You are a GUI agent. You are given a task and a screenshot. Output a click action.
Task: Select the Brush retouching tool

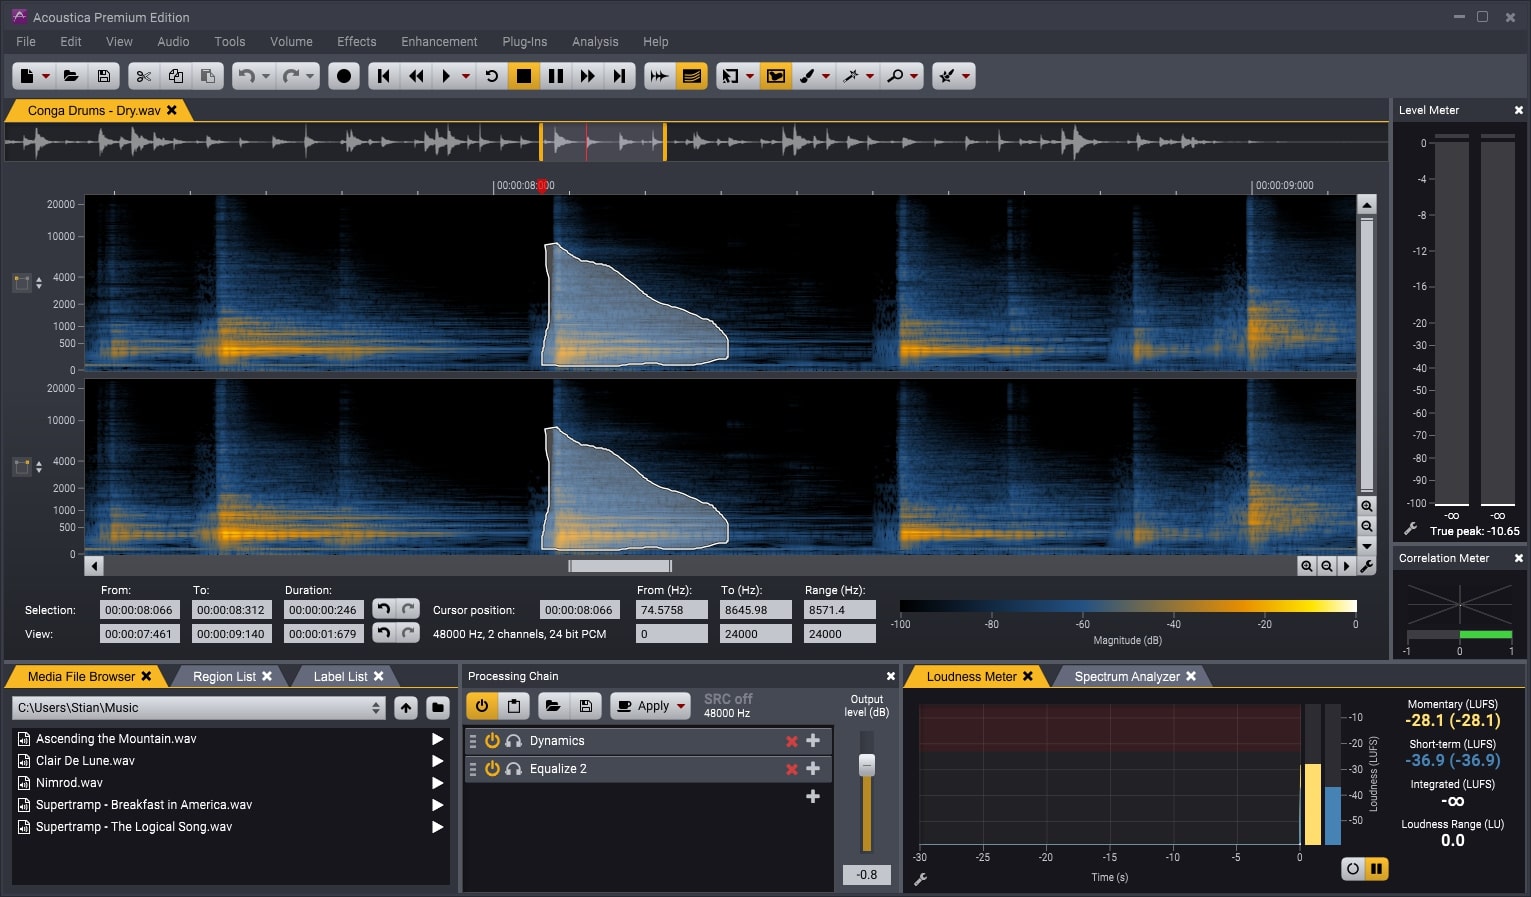tap(810, 75)
